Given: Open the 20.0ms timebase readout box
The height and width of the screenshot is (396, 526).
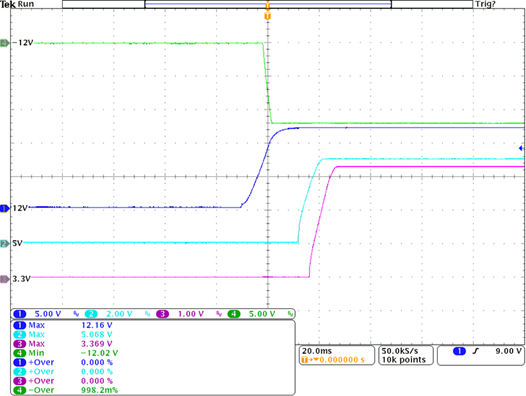Looking at the screenshot, I should (x=336, y=355).
